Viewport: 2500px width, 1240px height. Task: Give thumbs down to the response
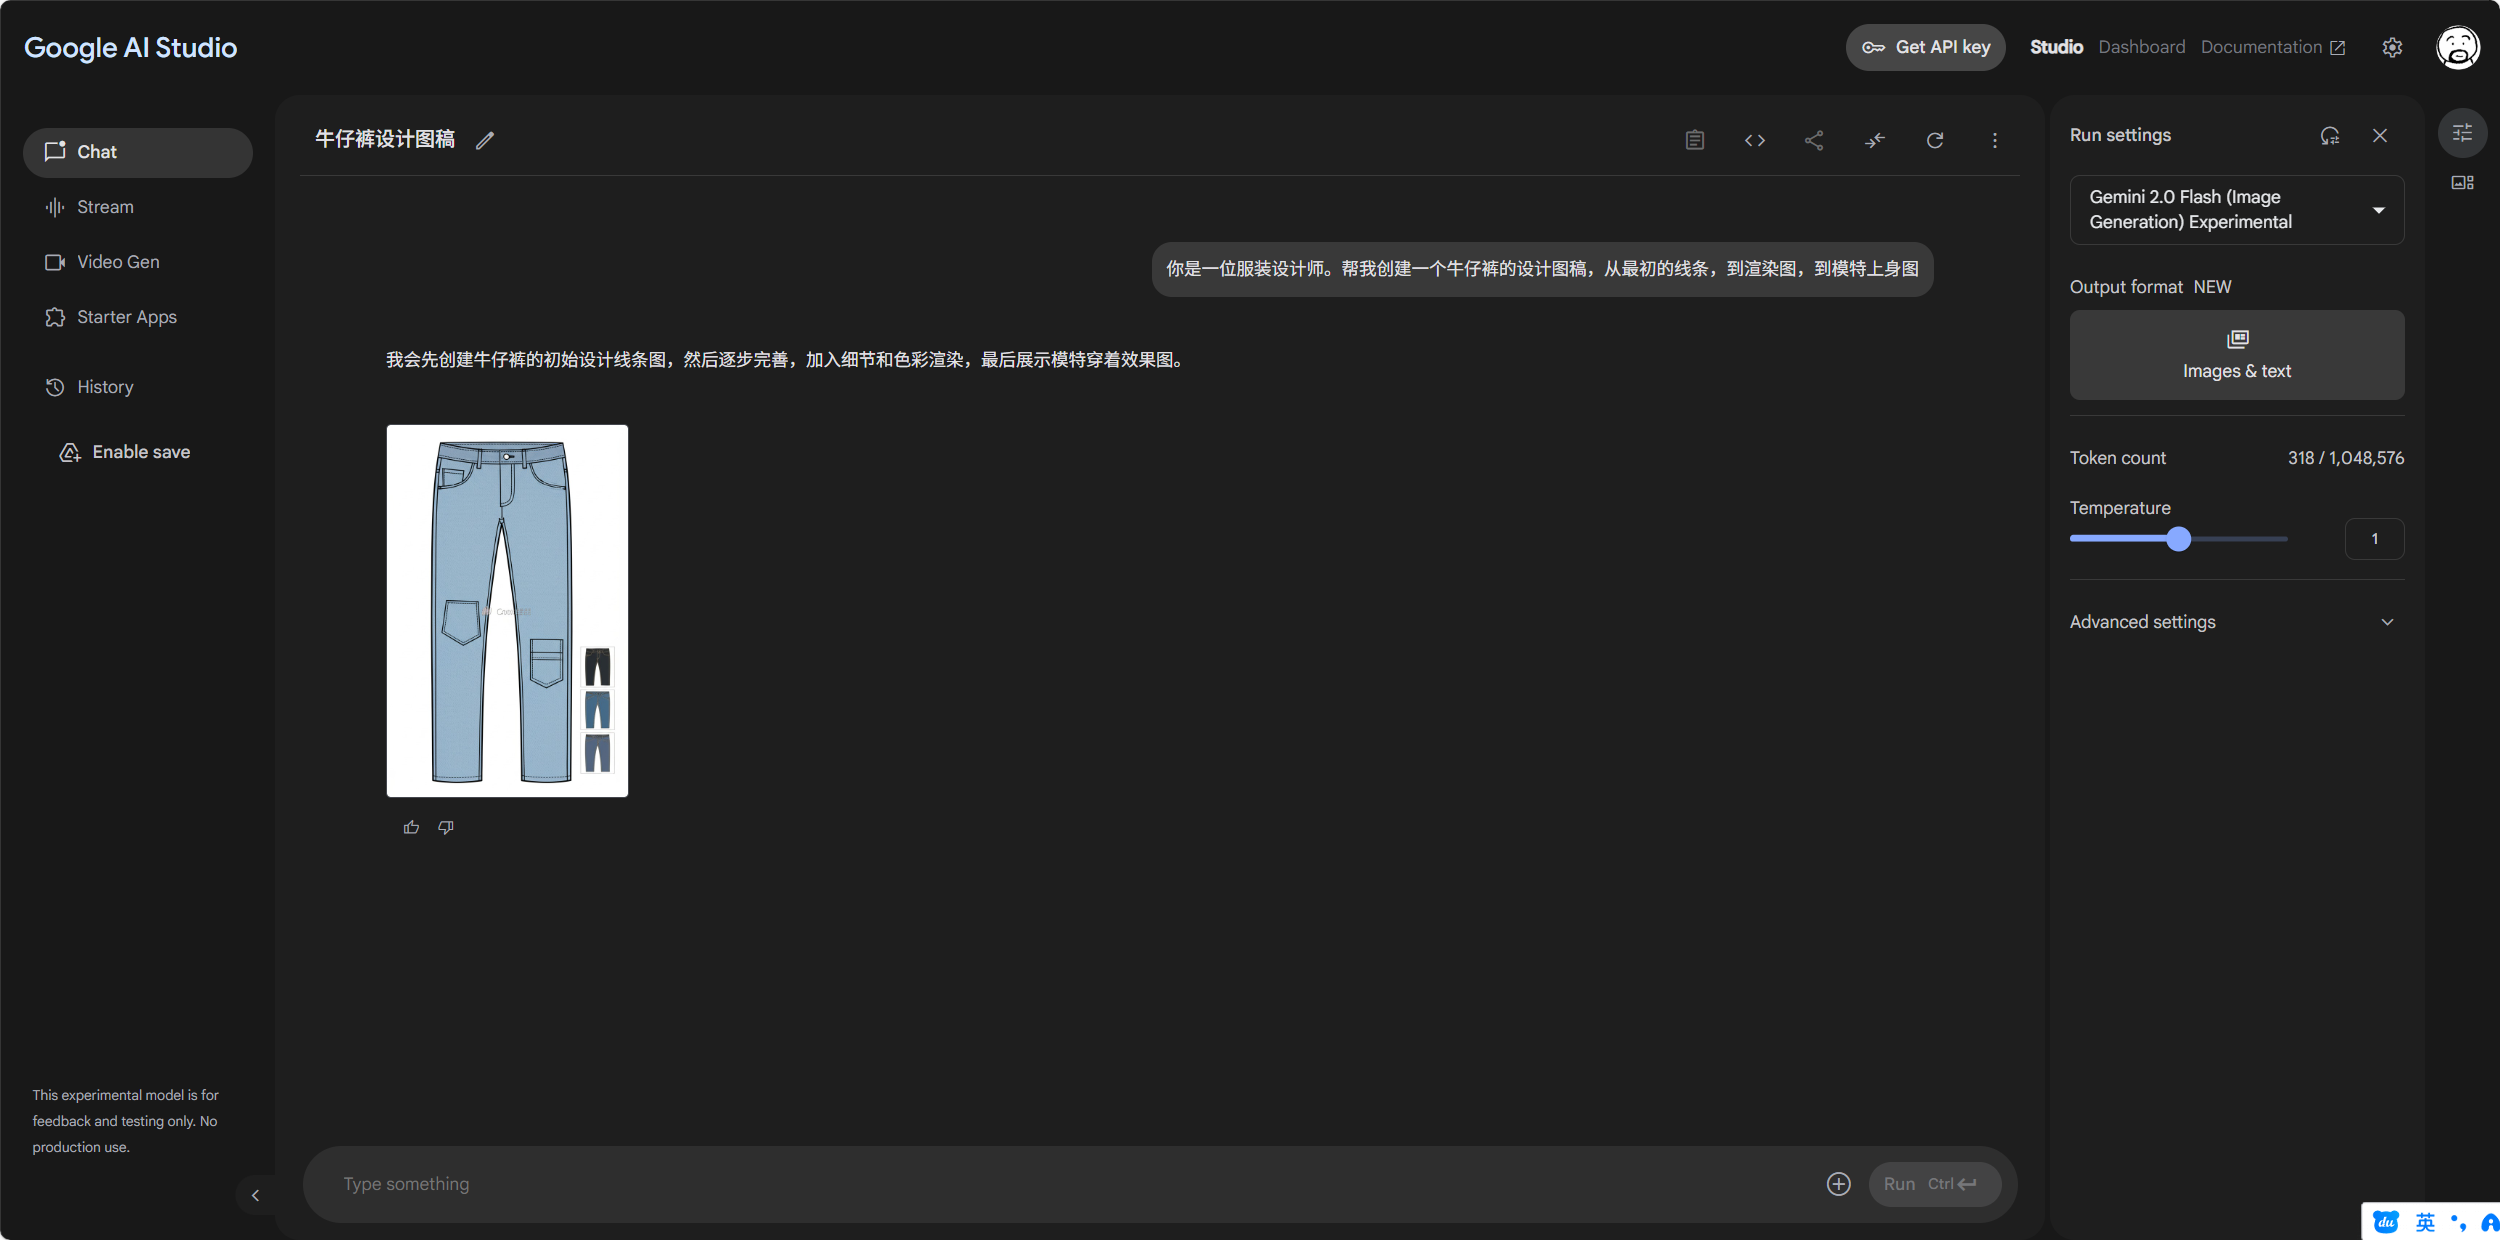pos(446,827)
